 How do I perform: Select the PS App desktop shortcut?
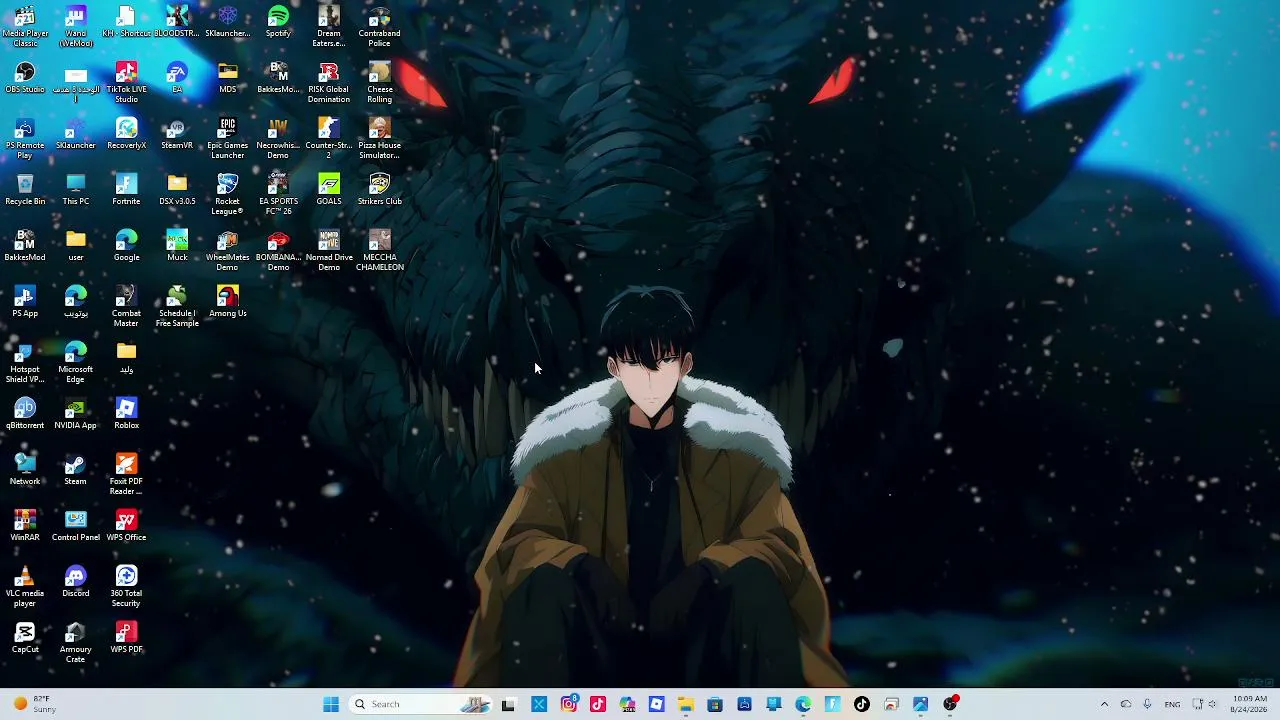pos(25,302)
